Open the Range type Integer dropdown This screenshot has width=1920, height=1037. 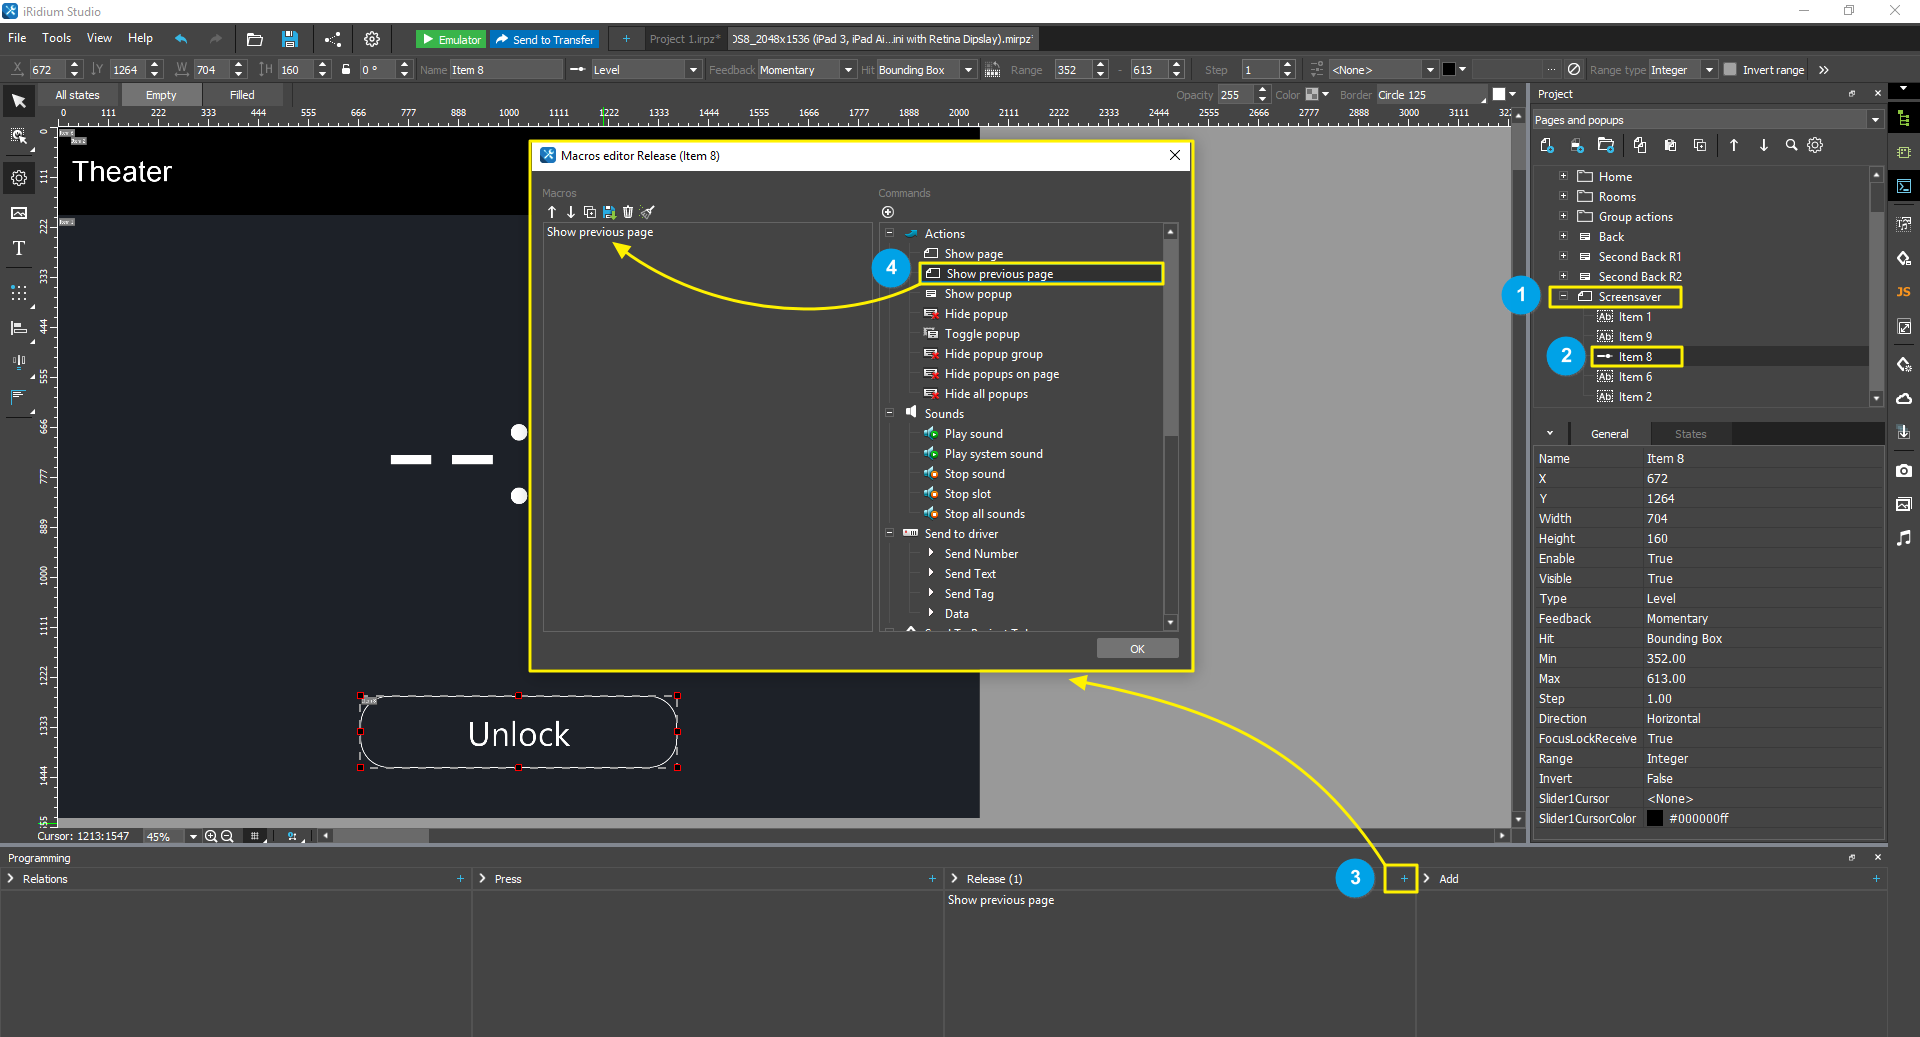coord(1709,70)
